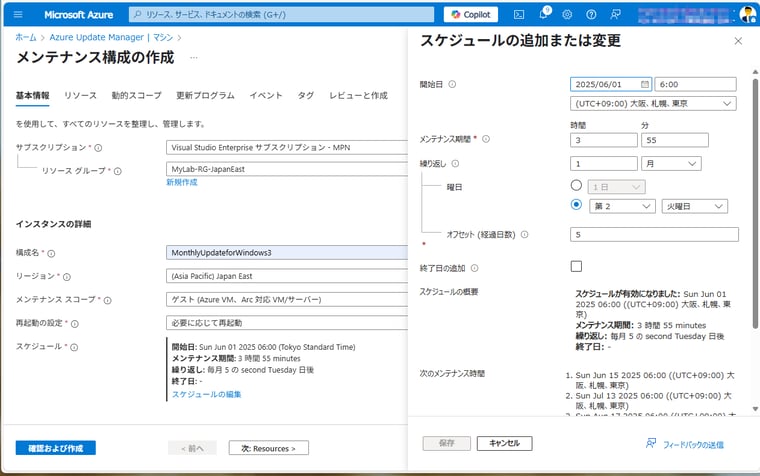The image size is (760, 476).
Task: Click the start time field 6:00
Action: (695, 84)
